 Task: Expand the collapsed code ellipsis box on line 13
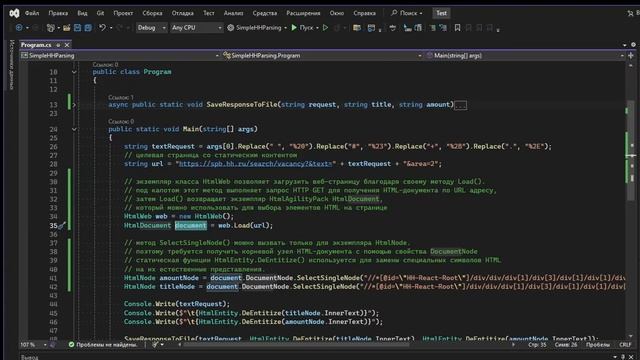(460, 105)
